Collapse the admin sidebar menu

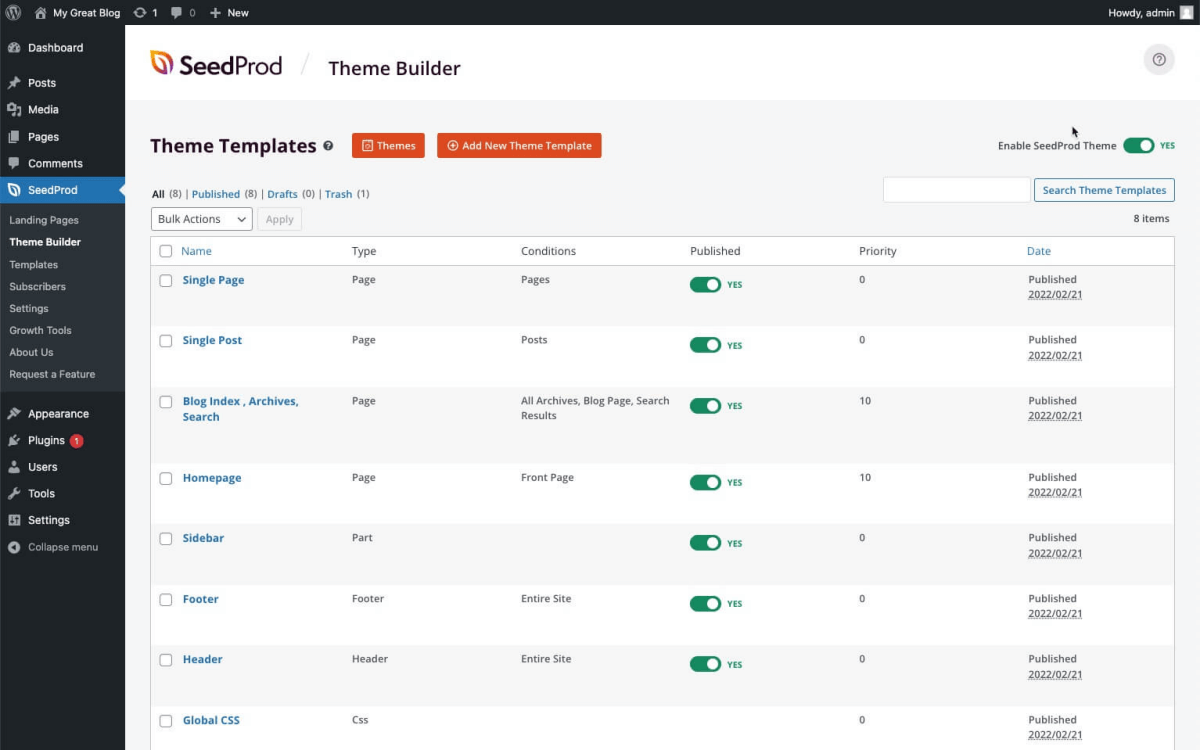[55, 547]
